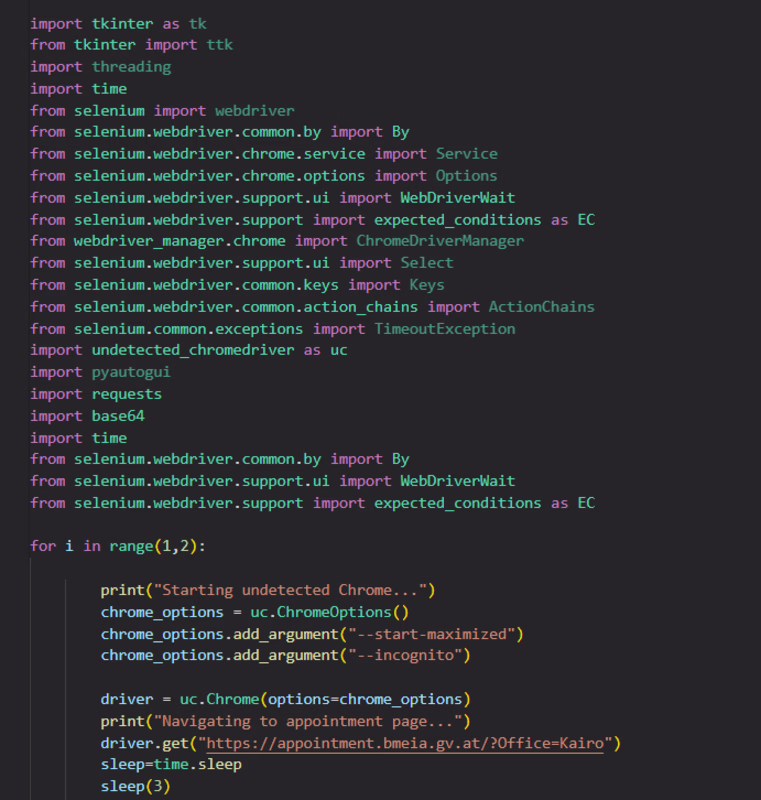
Task: Click 'uc.ChromeOptions()' call
Action: click(329, 612)
